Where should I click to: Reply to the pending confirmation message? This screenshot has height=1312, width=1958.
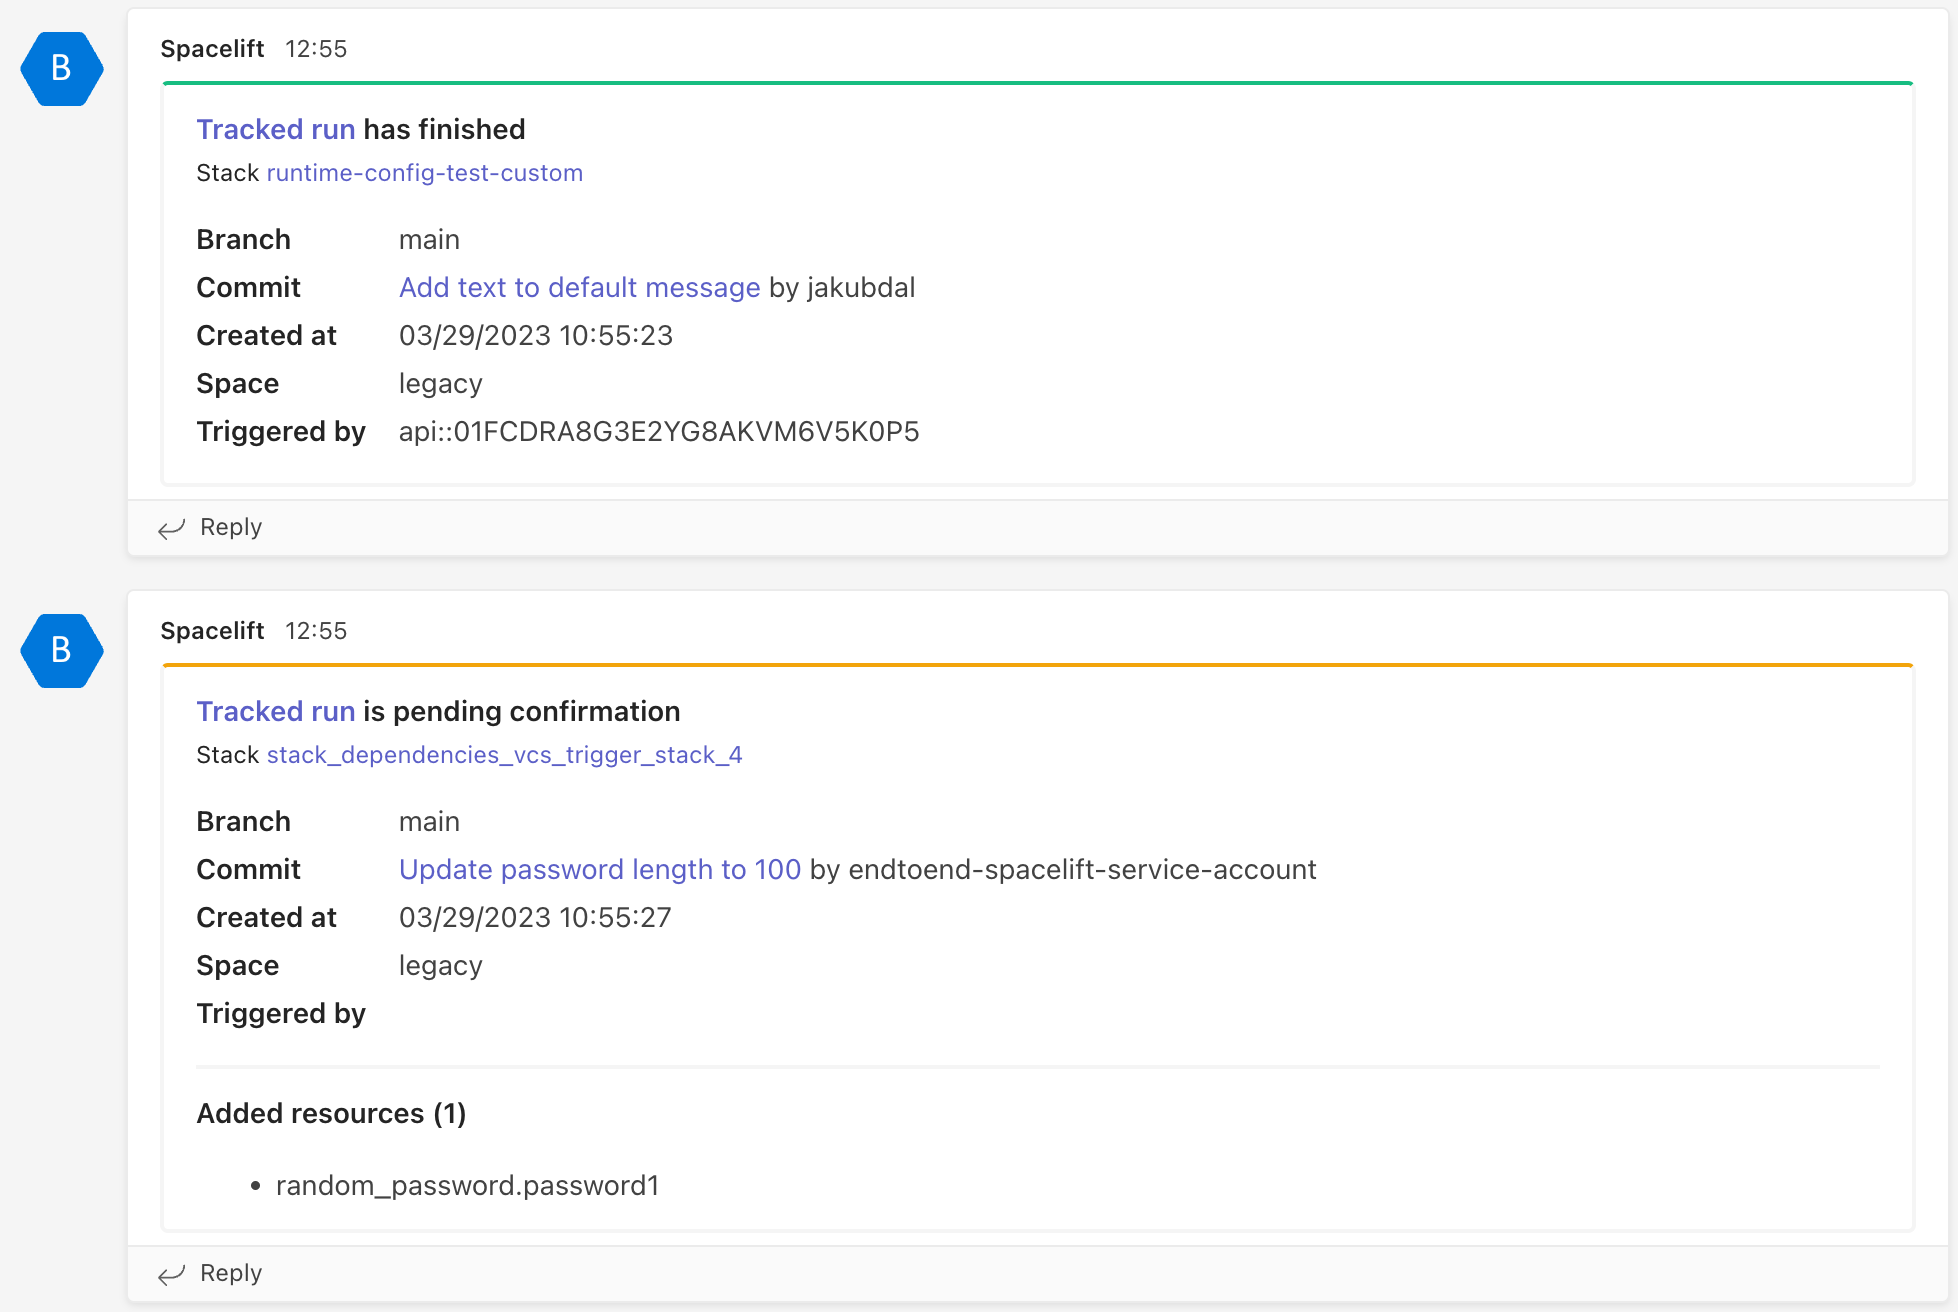[x=230, y=1273]
